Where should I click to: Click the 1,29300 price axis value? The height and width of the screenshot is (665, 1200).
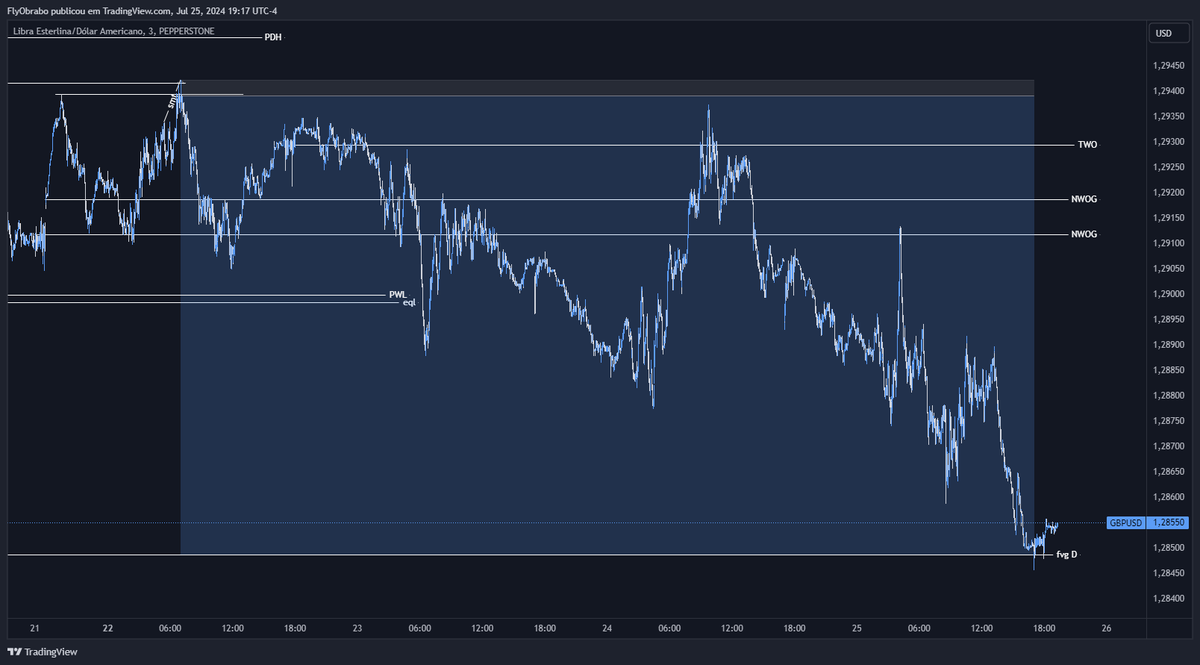pos(1167,142)
